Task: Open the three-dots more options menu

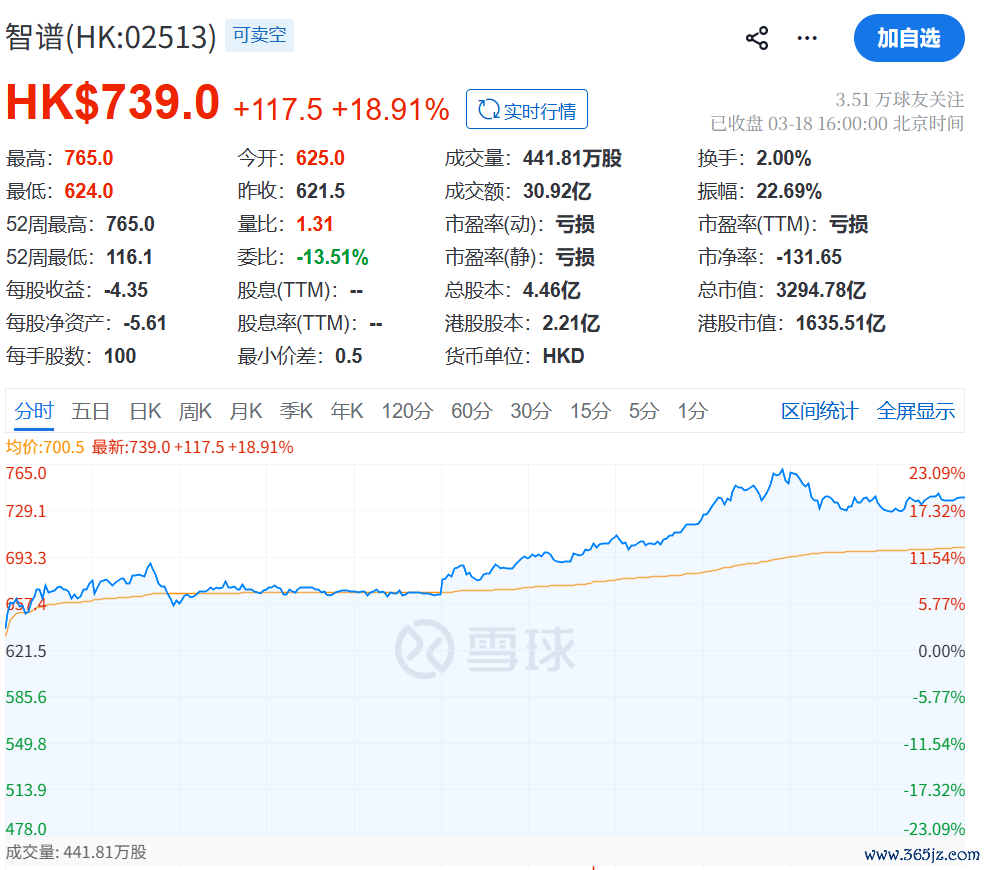Action: pos(807,39)
